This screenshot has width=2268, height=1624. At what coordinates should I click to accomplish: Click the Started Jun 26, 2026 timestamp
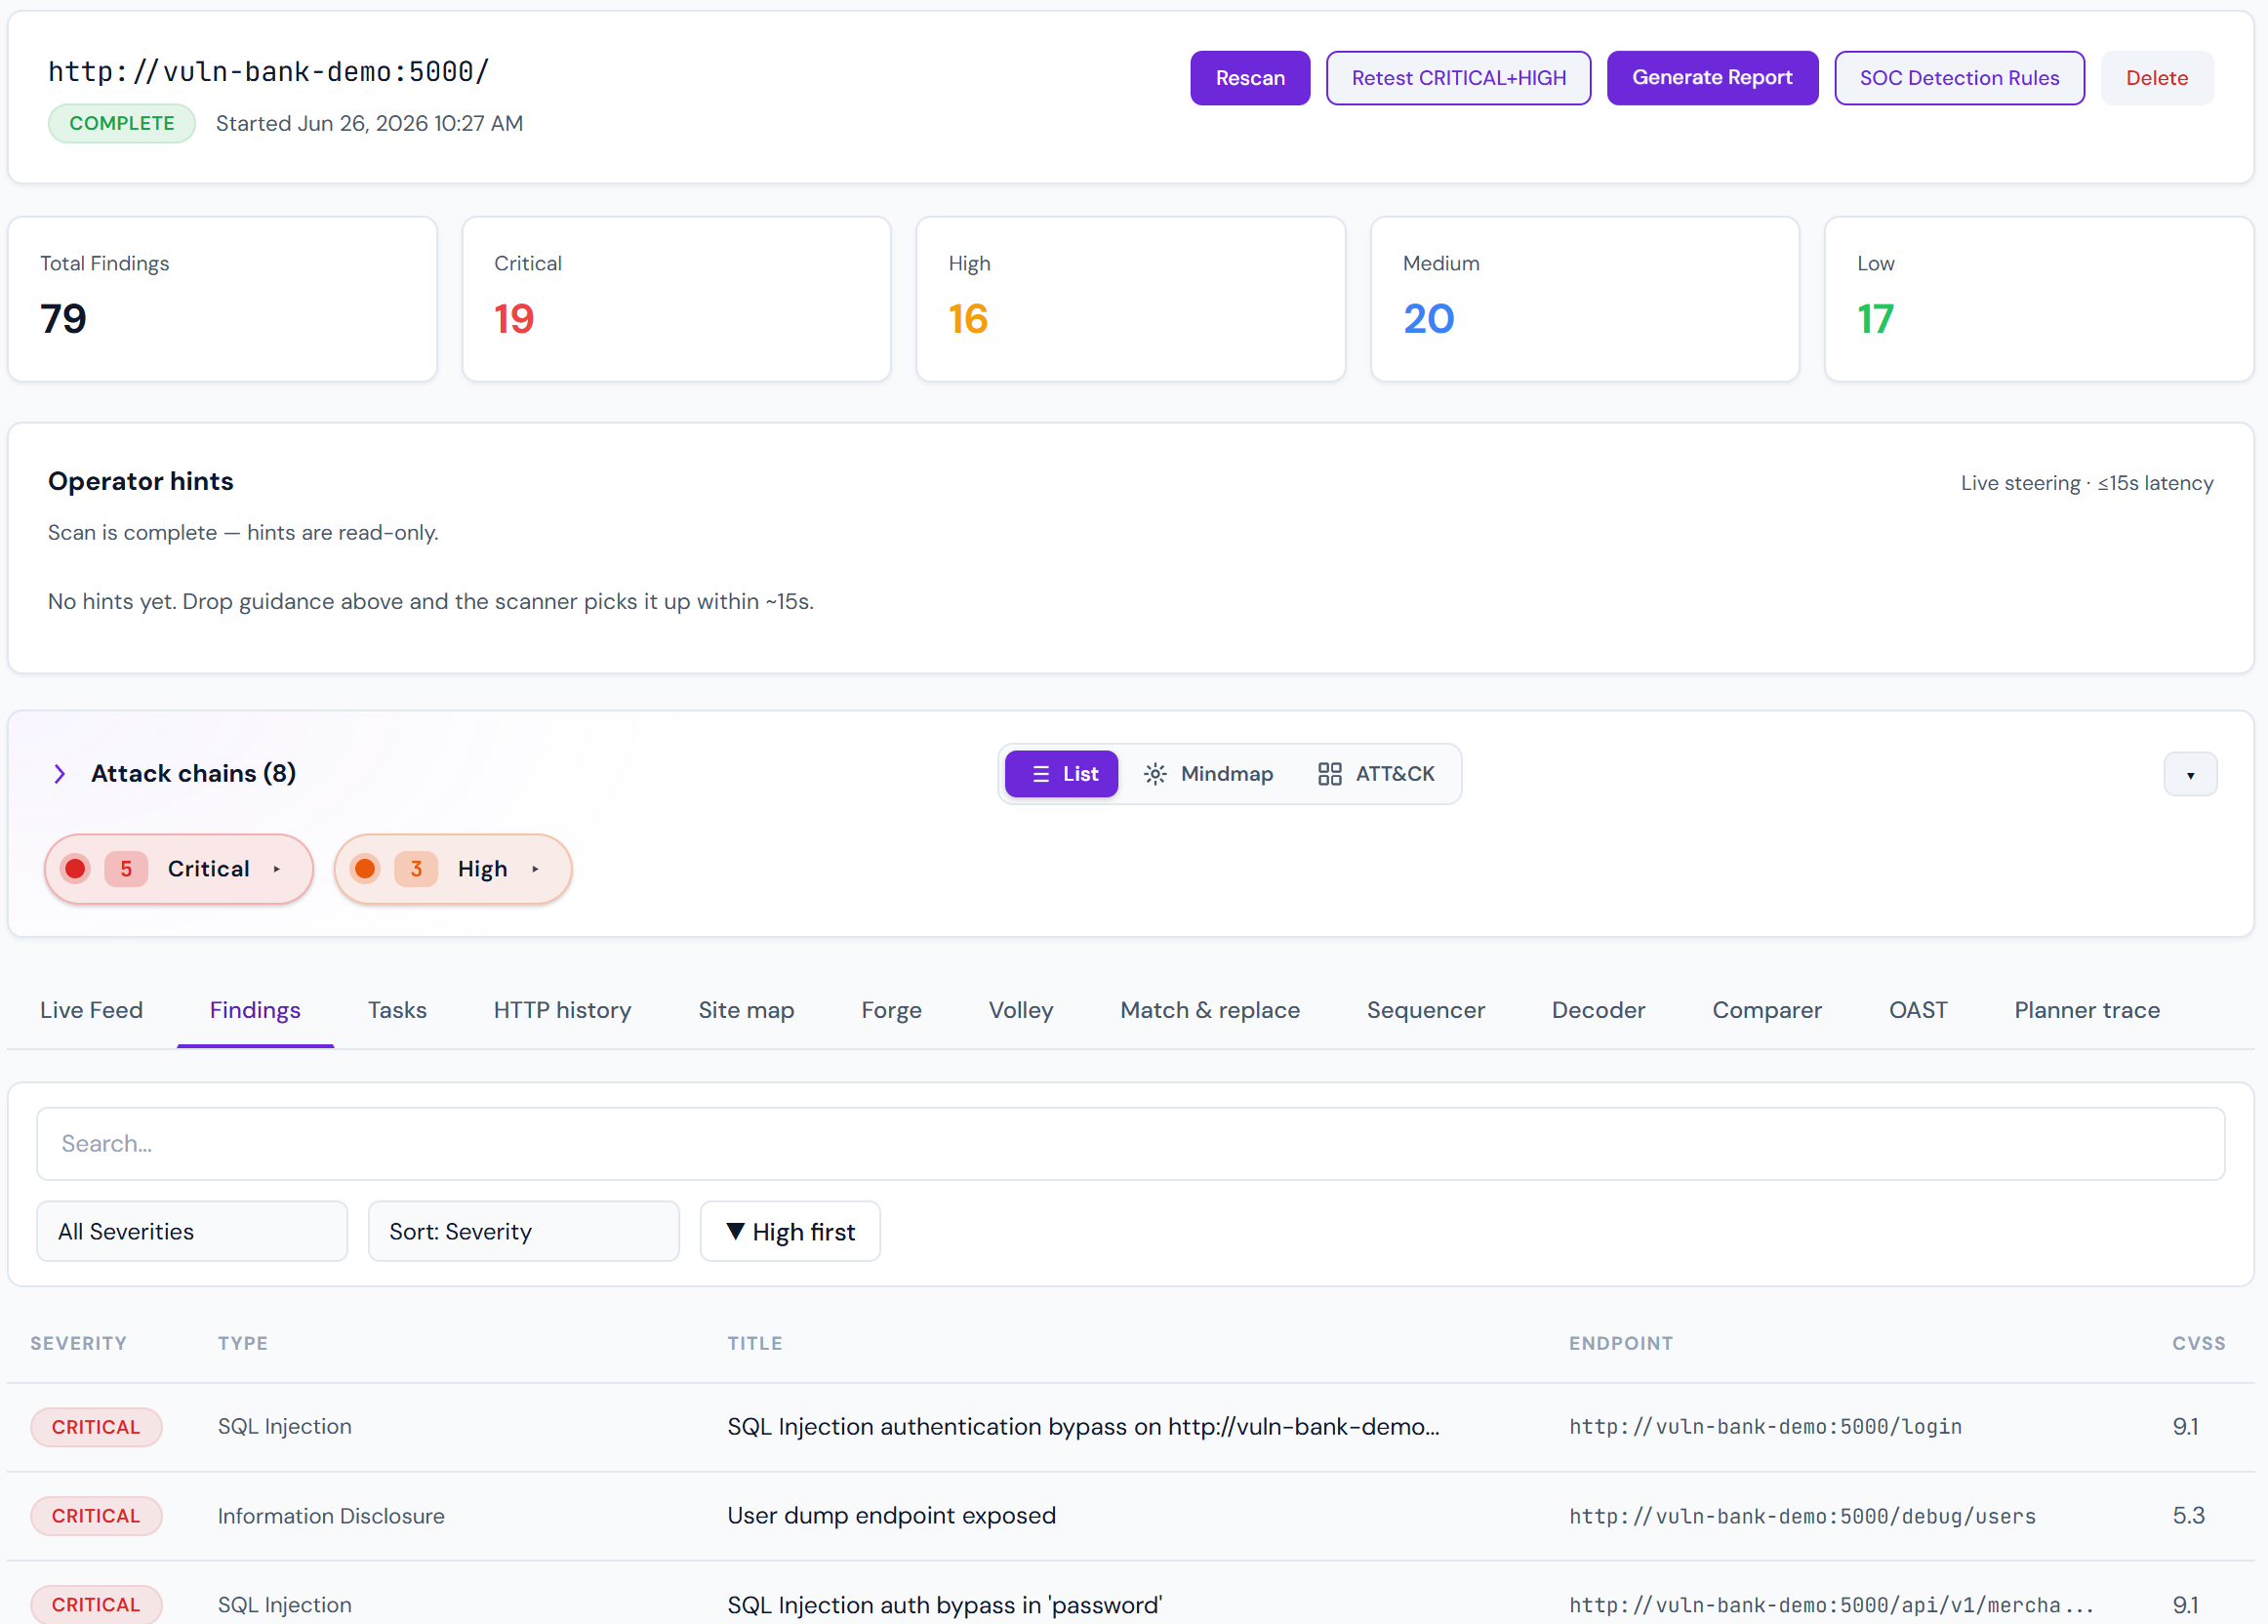click(369, 123)
